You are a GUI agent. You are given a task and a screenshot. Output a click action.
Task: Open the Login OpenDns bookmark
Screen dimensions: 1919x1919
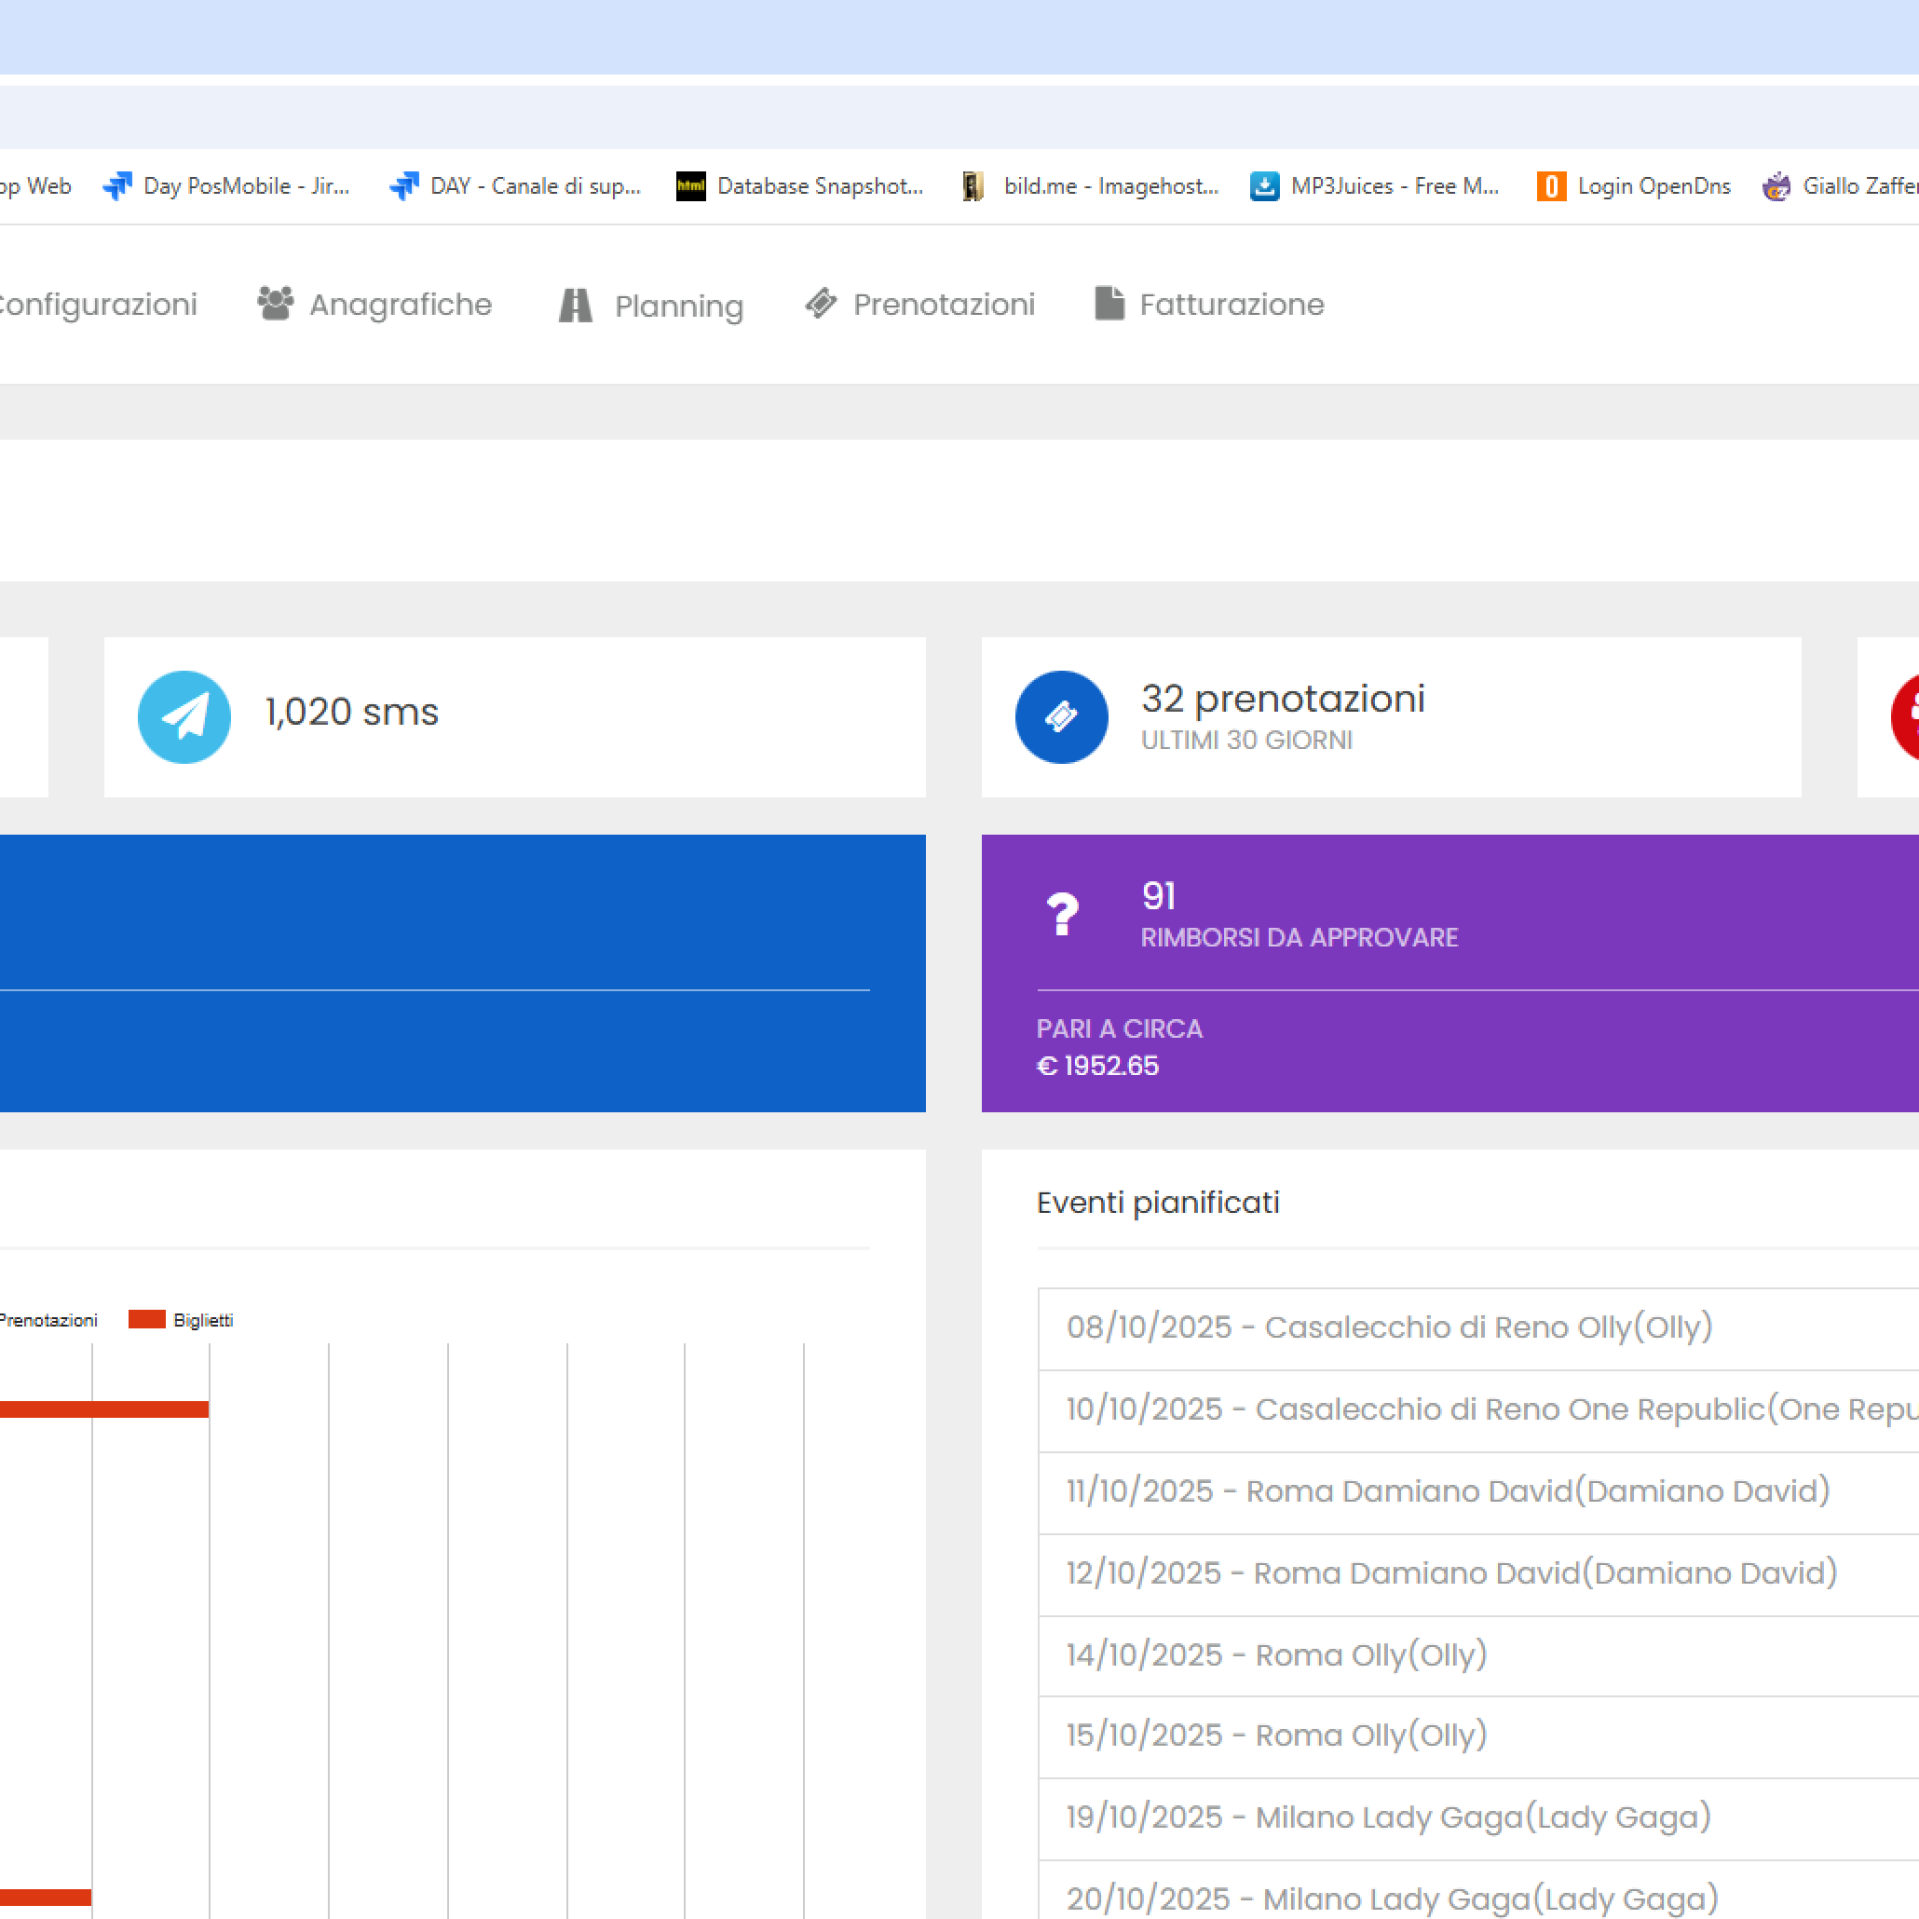coord(1634,186)
